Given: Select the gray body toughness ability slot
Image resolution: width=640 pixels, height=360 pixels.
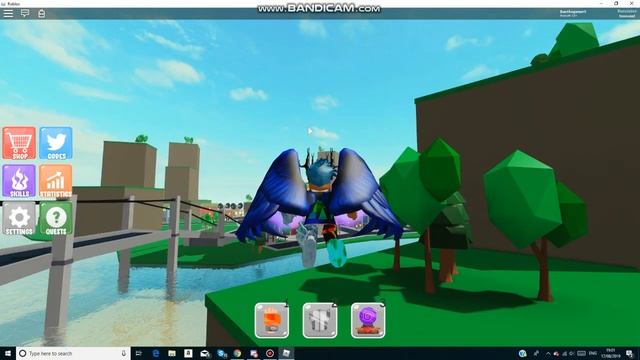Looking at the screenshot, I should tap(320, 320).
